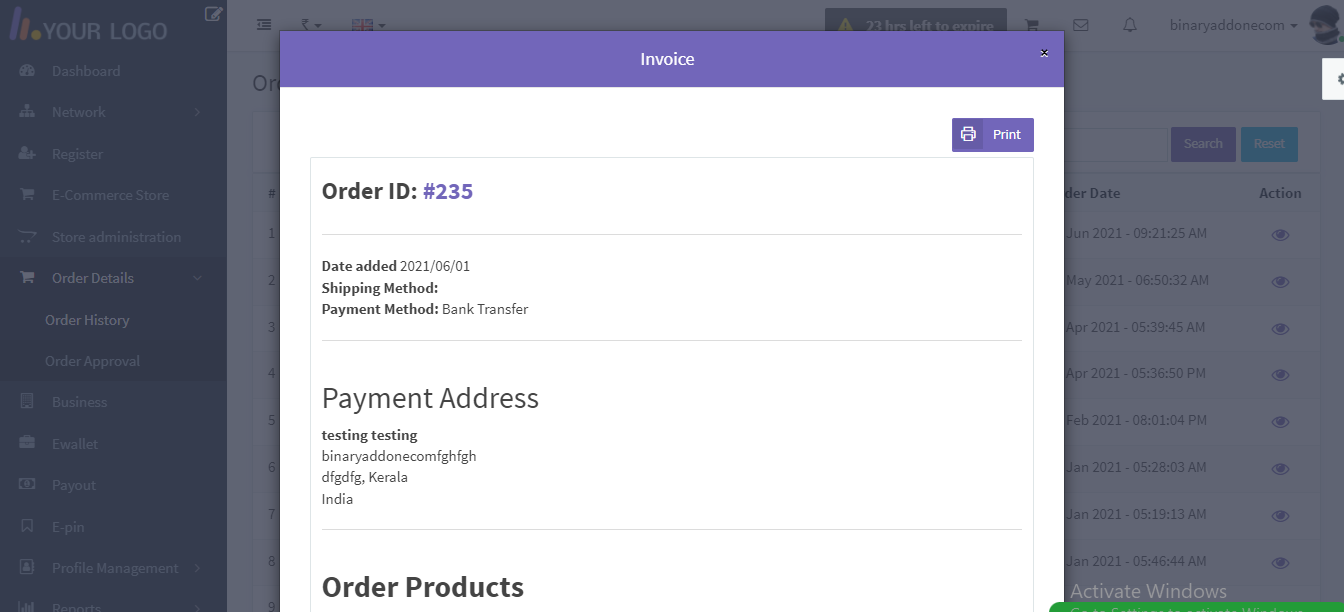Expand the Network submenu chevron
The height and width of the screenshot is (612, 1344).
pos(197,112)
